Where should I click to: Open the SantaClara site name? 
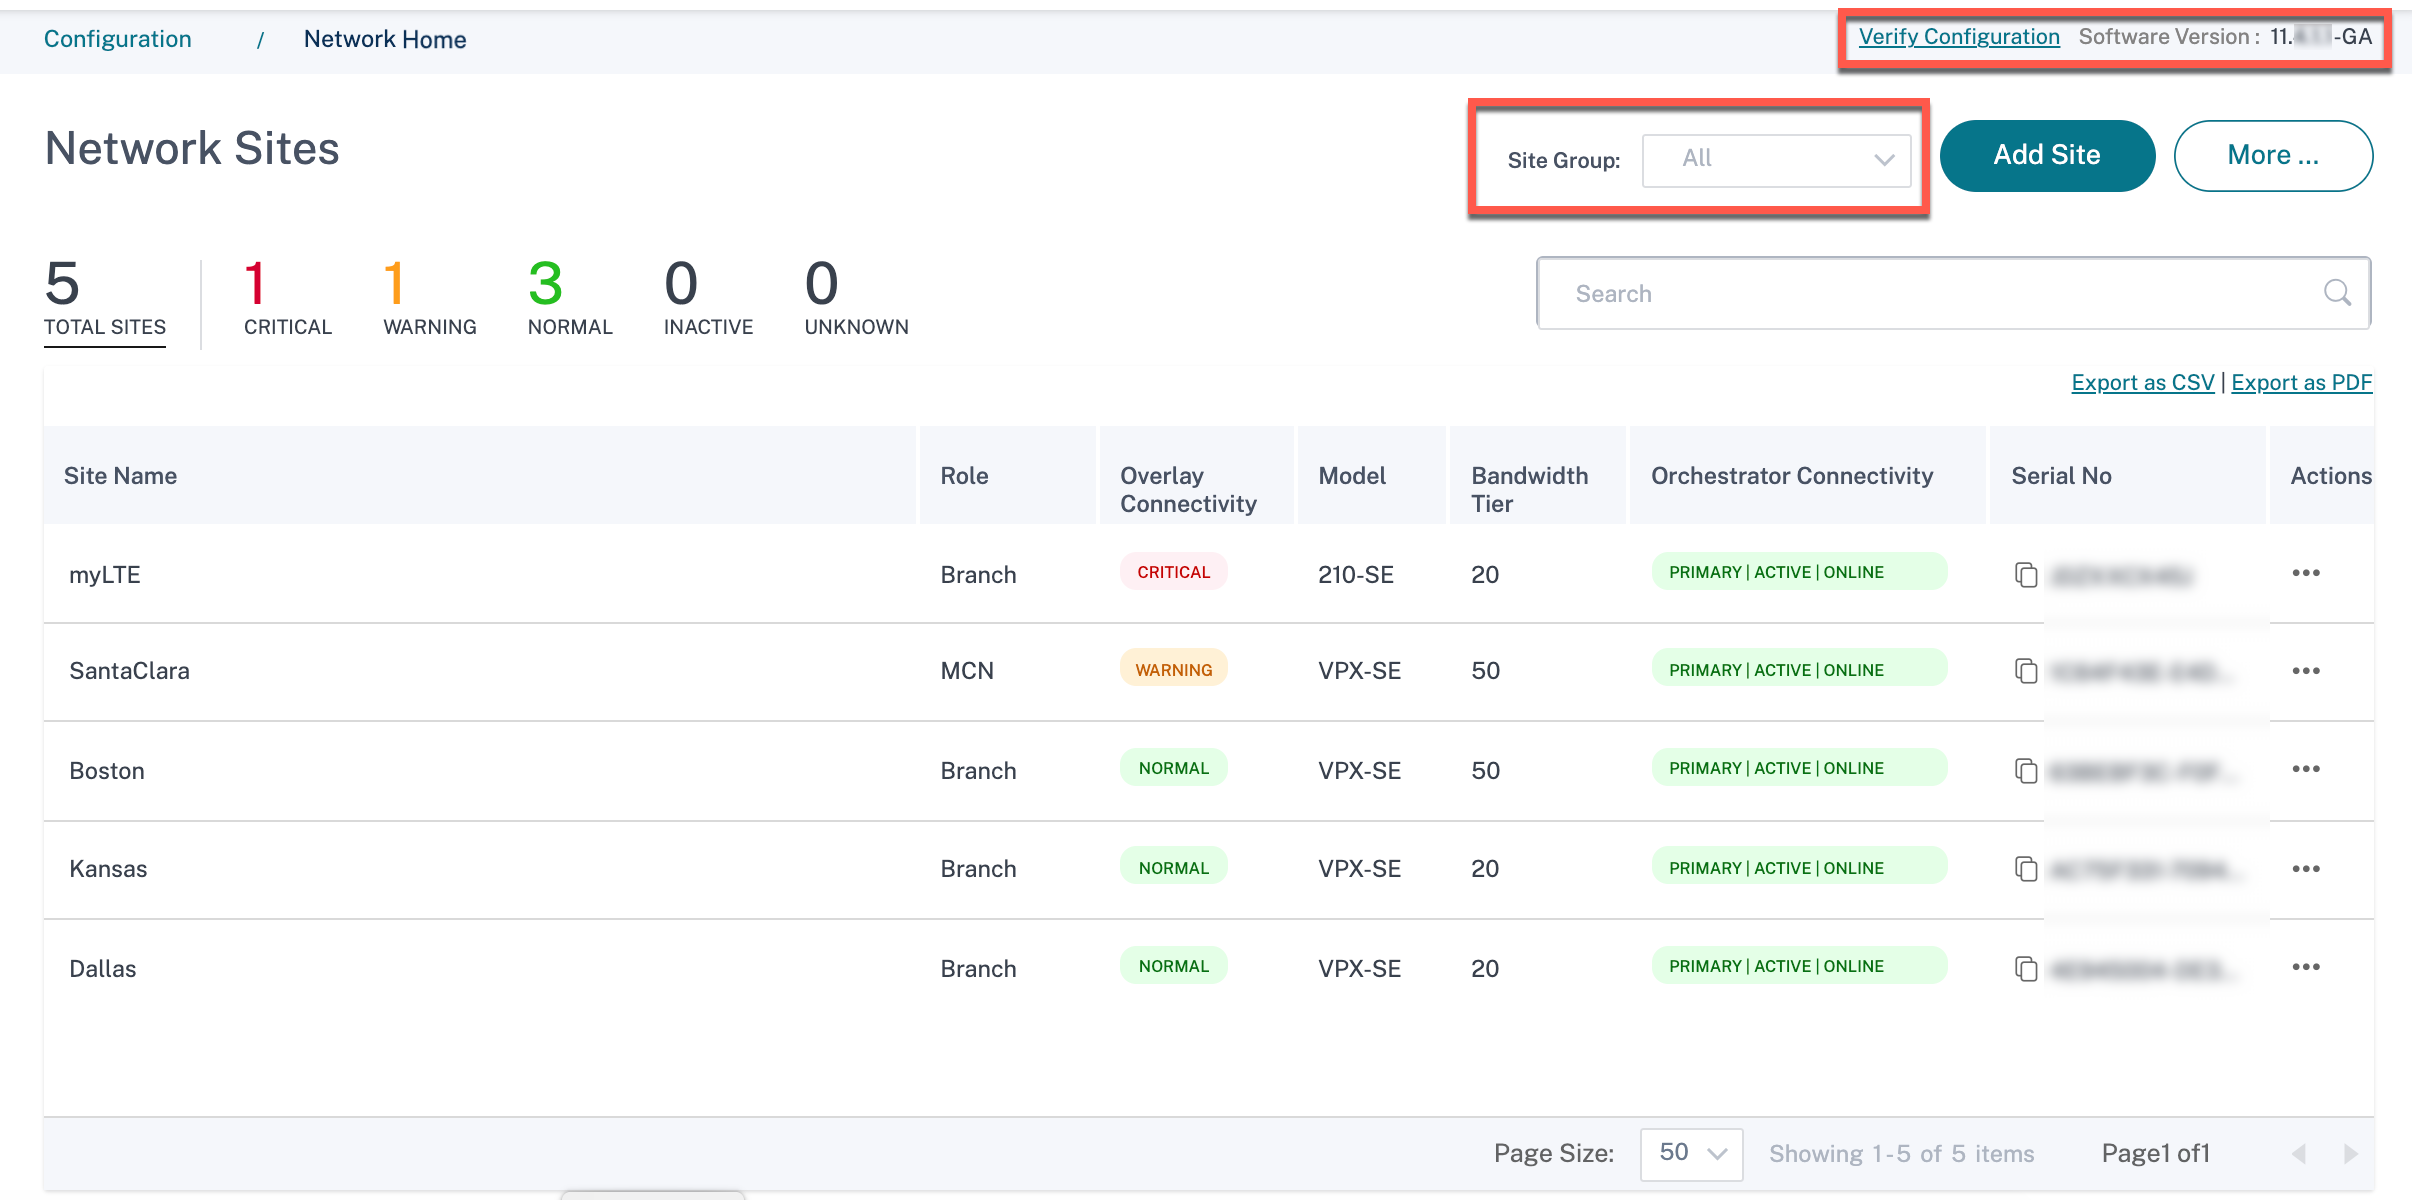[129, 671]
